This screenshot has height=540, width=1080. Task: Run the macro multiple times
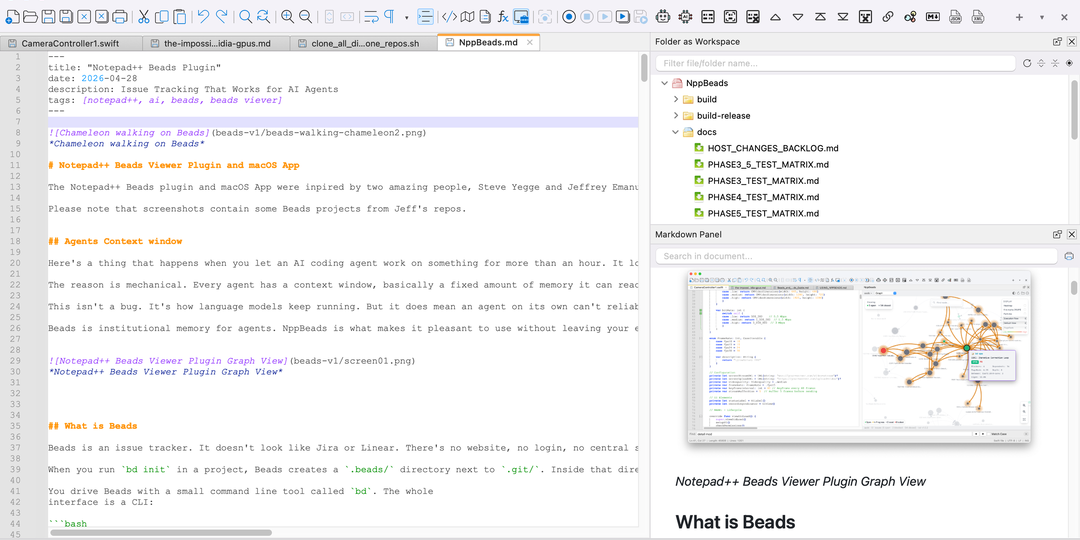point(622,17)
